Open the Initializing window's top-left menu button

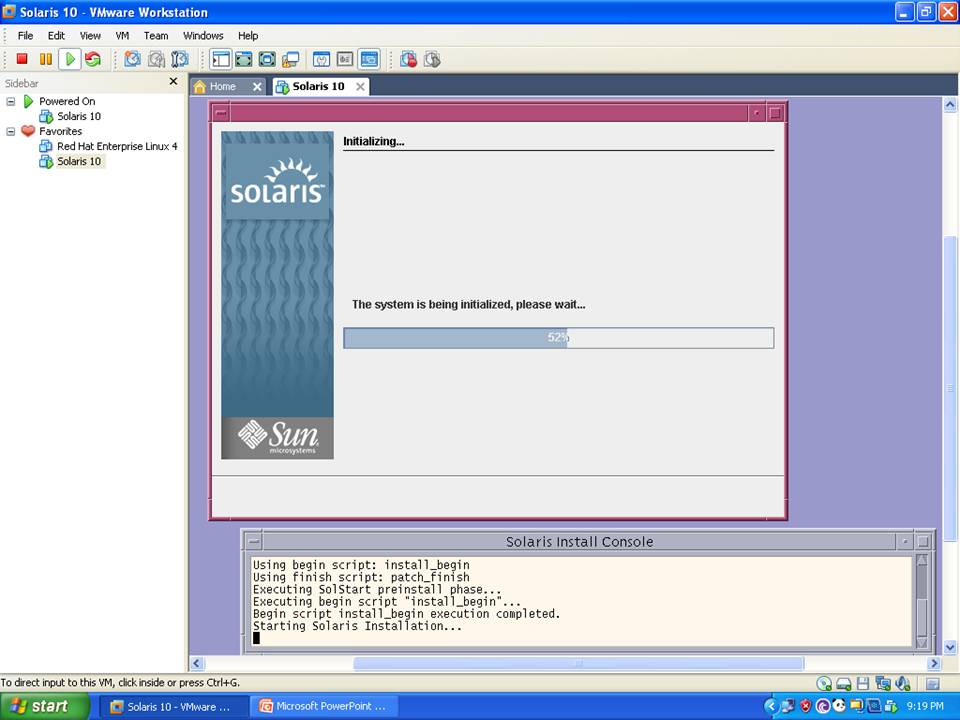[x=221, y=113]
